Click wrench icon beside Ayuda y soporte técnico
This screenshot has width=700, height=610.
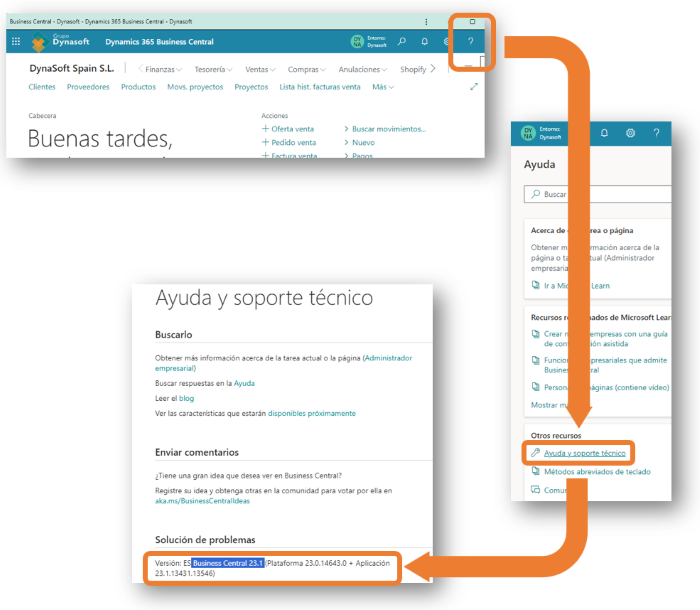pyautogui.click(x=535, y=453)
